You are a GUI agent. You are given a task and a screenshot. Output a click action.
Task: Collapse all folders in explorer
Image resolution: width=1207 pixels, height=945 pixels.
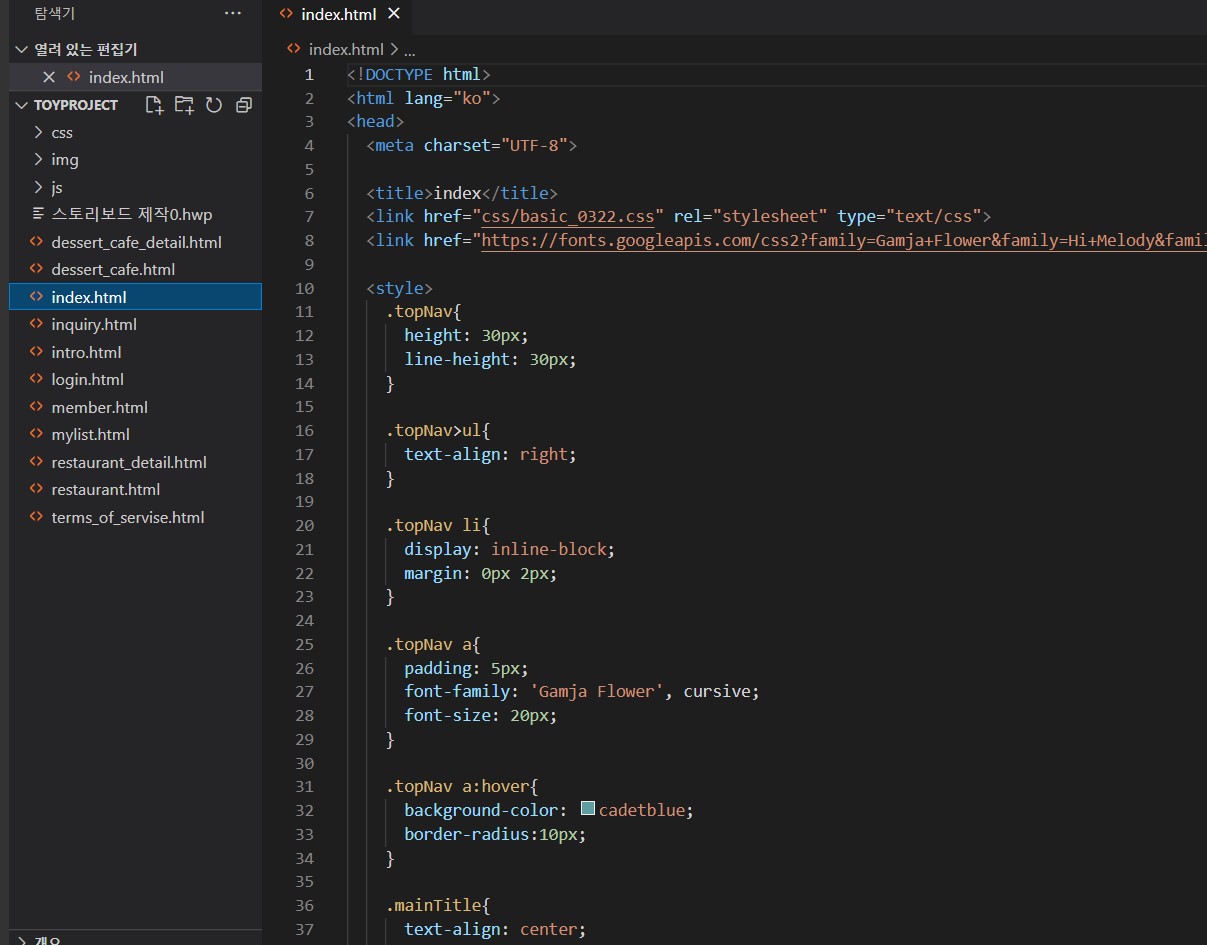click(x=243, y=105)
